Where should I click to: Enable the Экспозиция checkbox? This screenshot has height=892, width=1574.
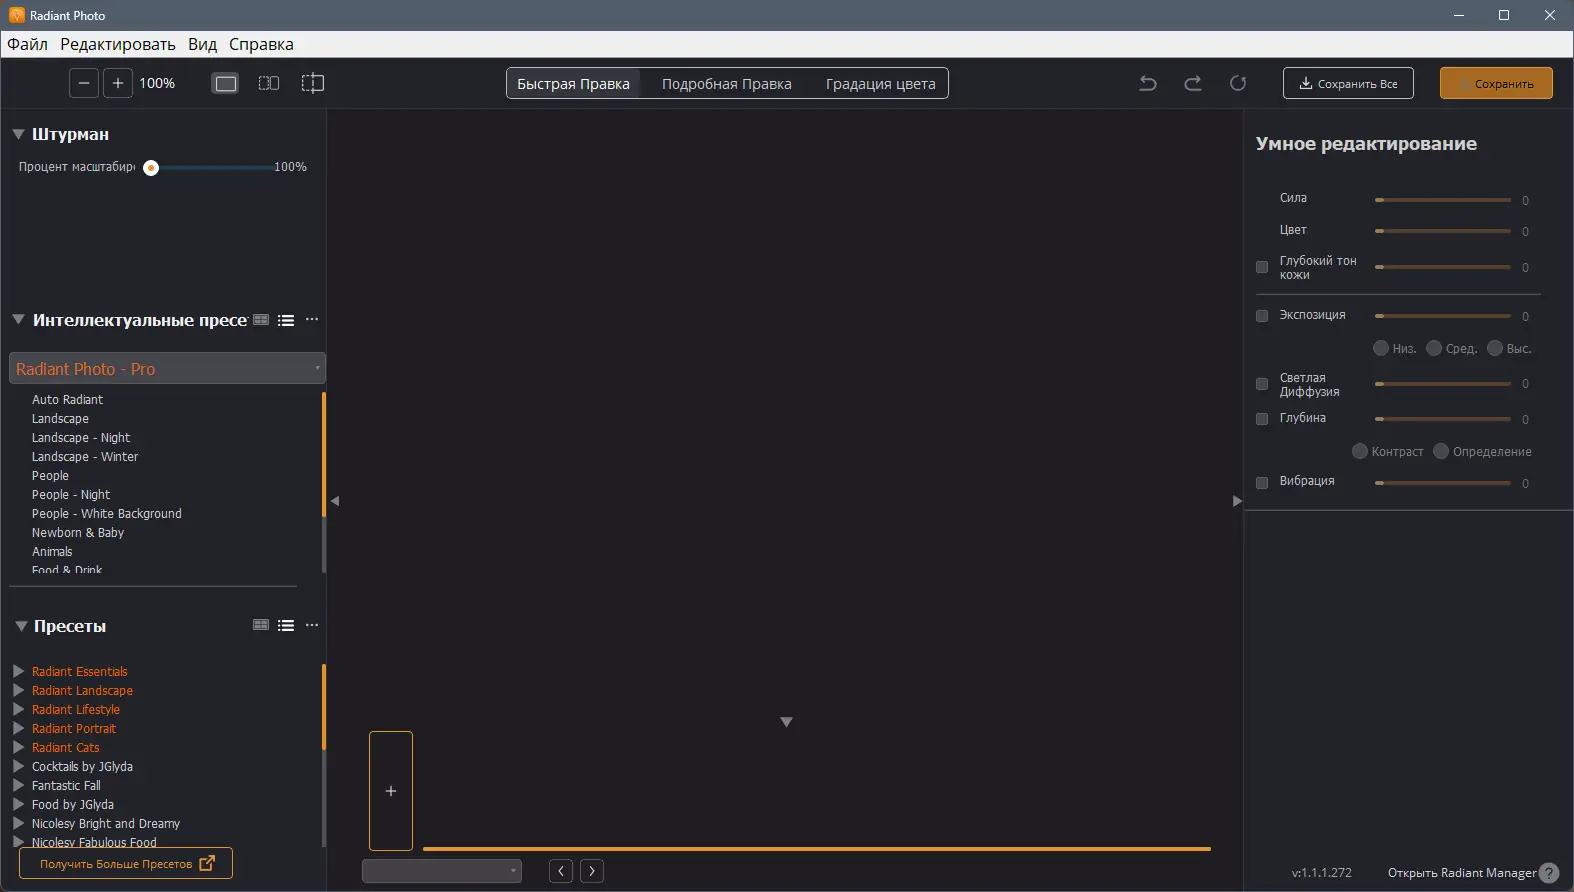[1262, 316]
